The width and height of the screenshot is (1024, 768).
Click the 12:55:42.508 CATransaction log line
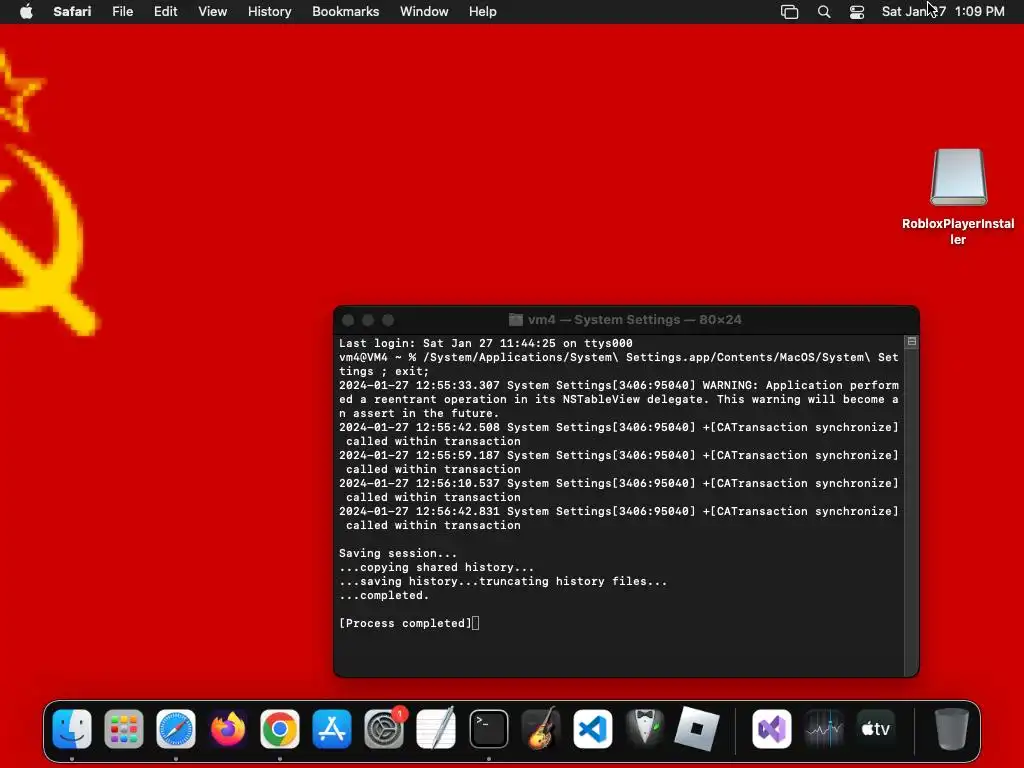click(x=618, y=434)
